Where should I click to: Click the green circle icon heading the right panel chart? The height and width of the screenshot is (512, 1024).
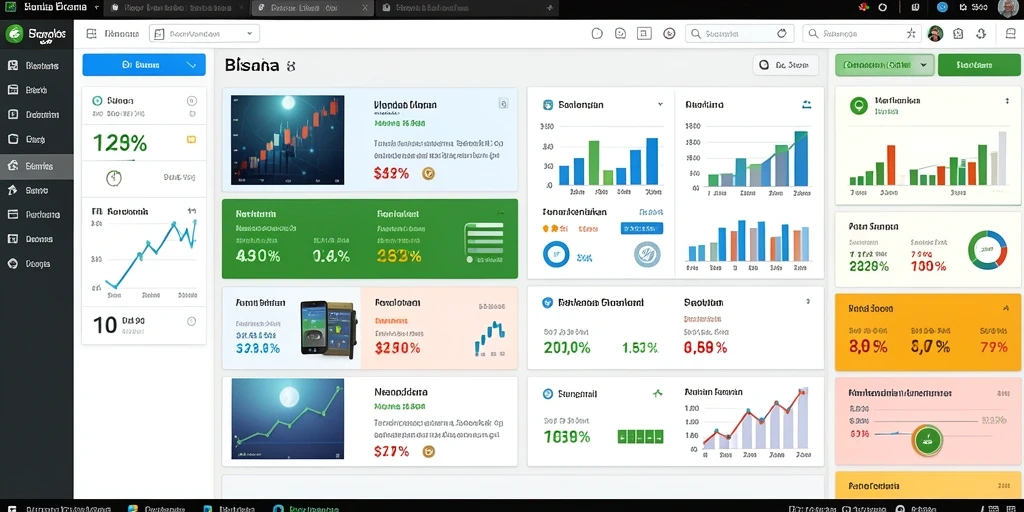[x=858, y=105]
